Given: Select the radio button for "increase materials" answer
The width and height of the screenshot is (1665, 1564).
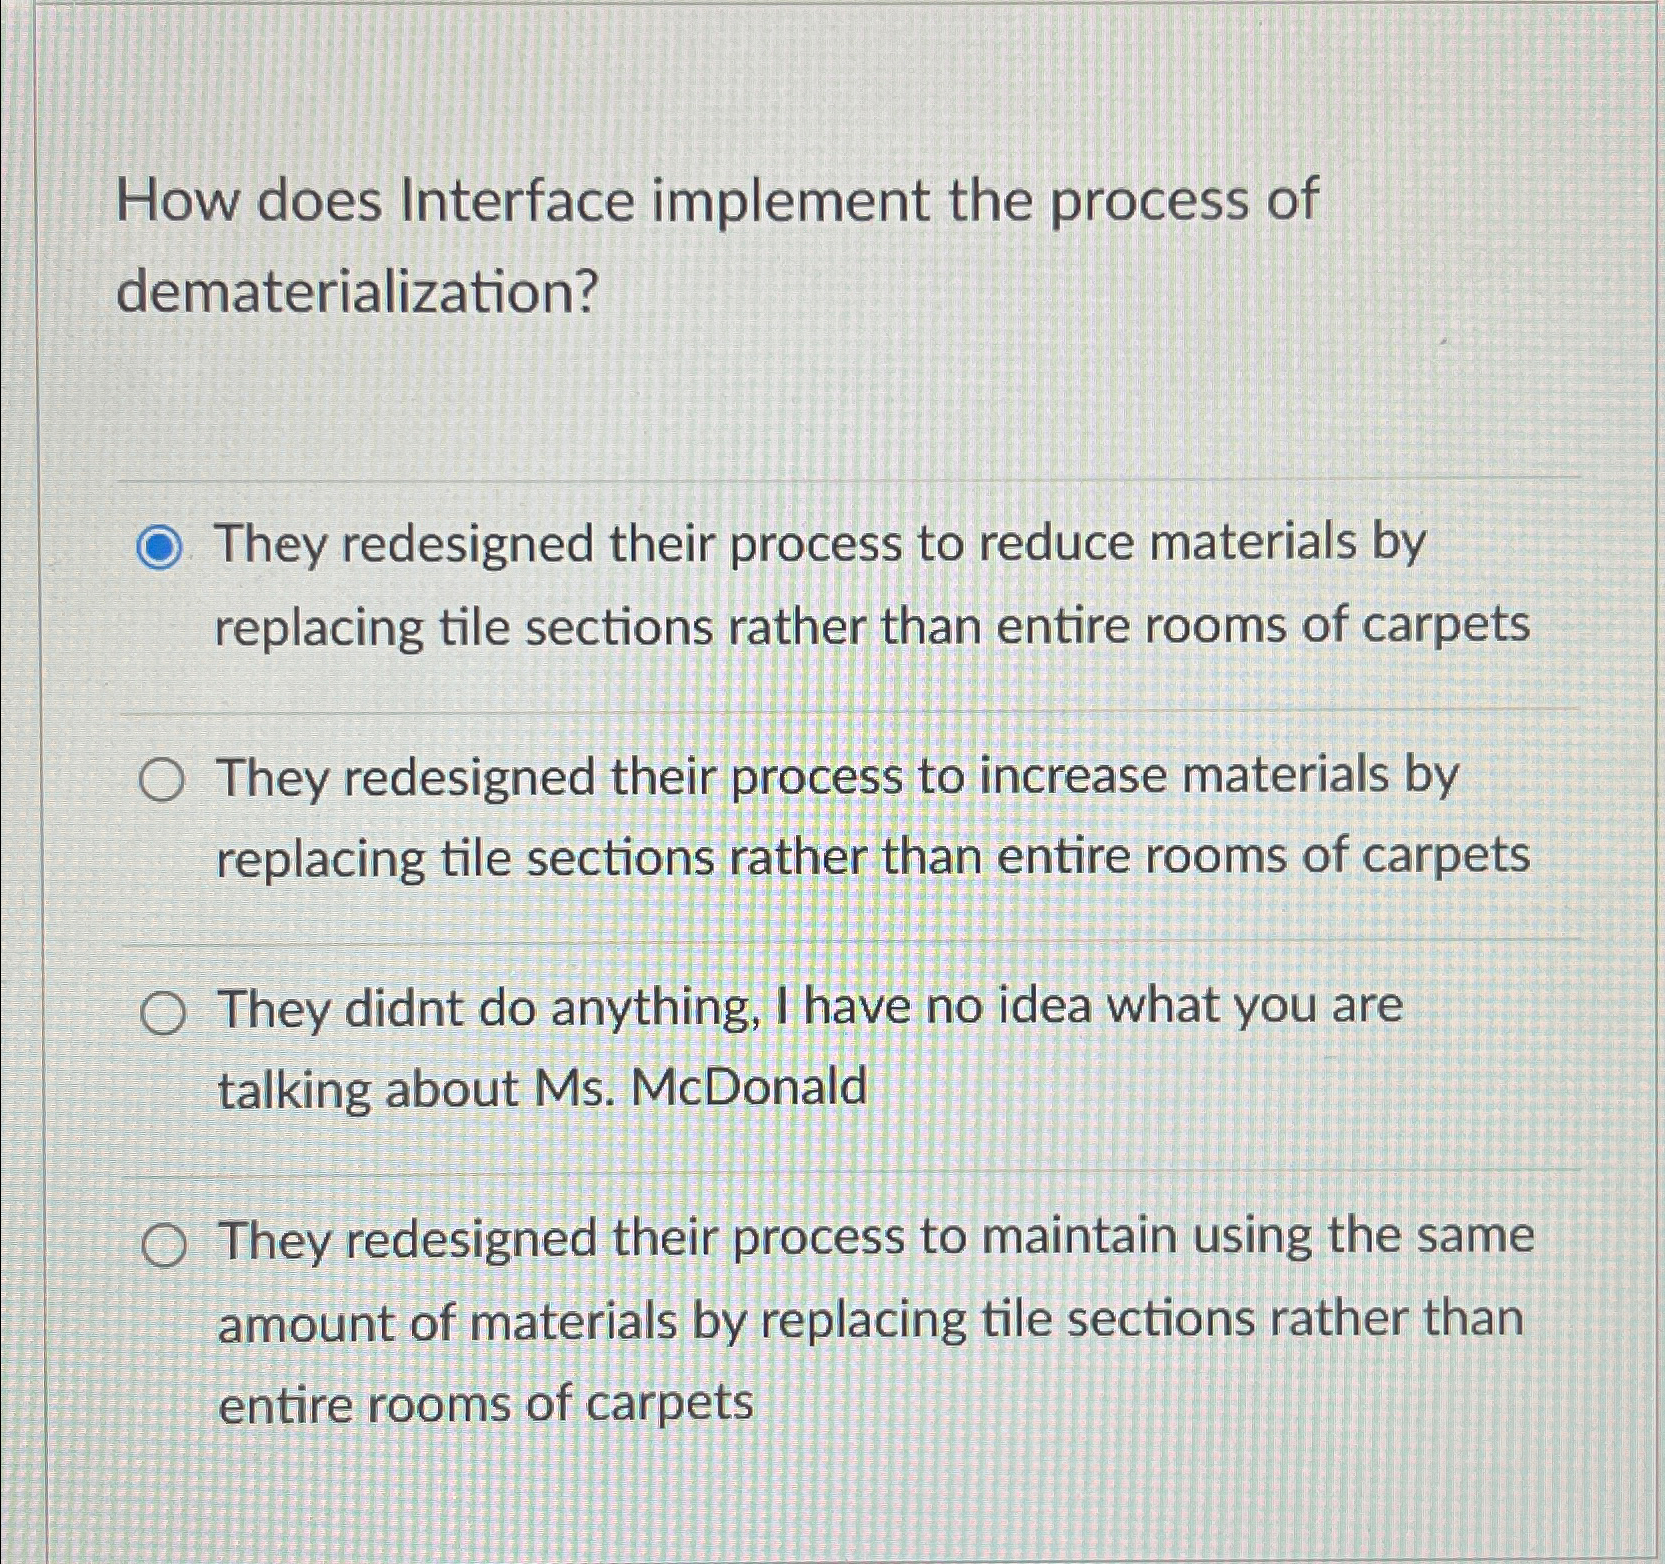Looking at the screenshot, I should (163, 780).
